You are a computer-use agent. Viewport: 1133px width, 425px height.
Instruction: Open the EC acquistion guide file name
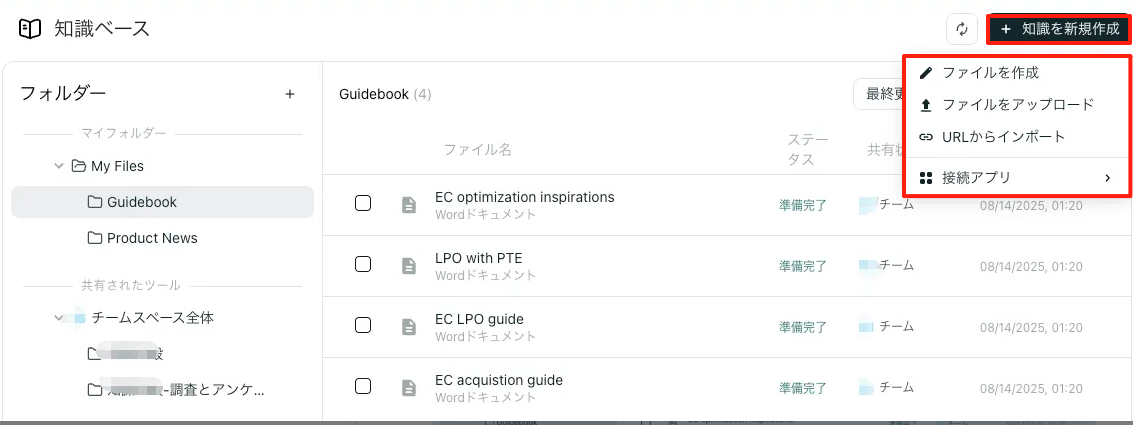(499, 380)
